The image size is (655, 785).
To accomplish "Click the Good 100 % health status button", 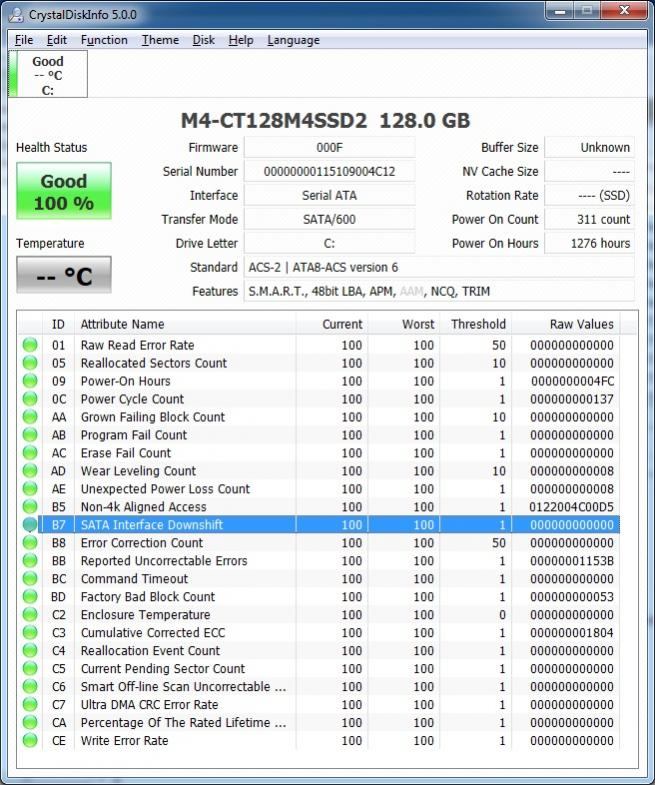I will click(64, 191).
